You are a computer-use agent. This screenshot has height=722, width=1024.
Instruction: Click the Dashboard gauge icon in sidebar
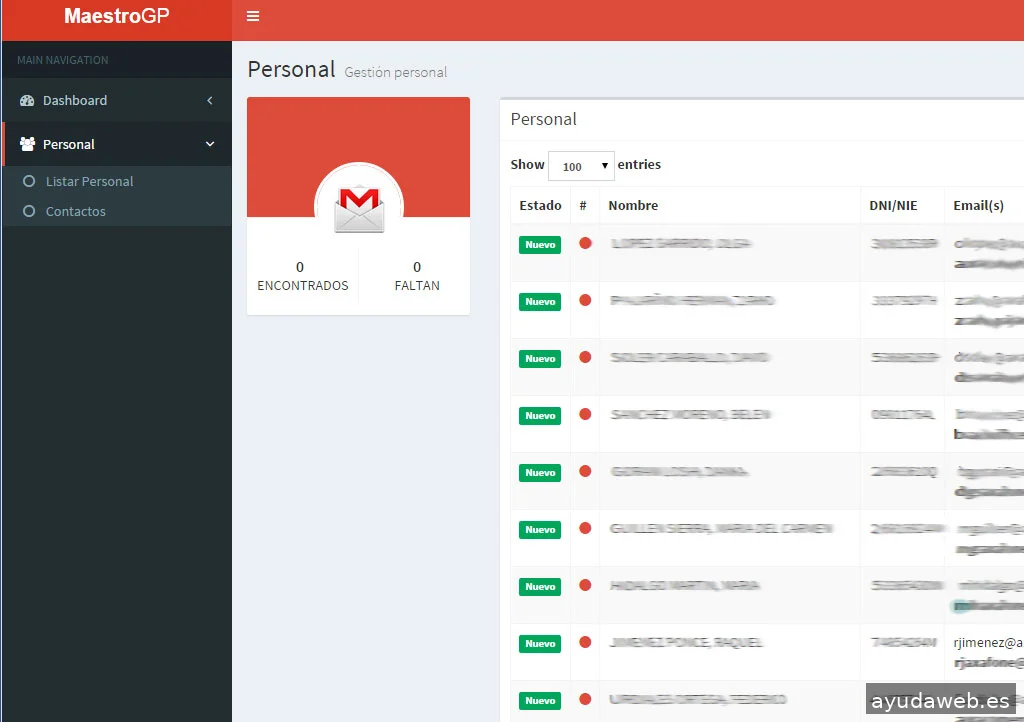27,101
